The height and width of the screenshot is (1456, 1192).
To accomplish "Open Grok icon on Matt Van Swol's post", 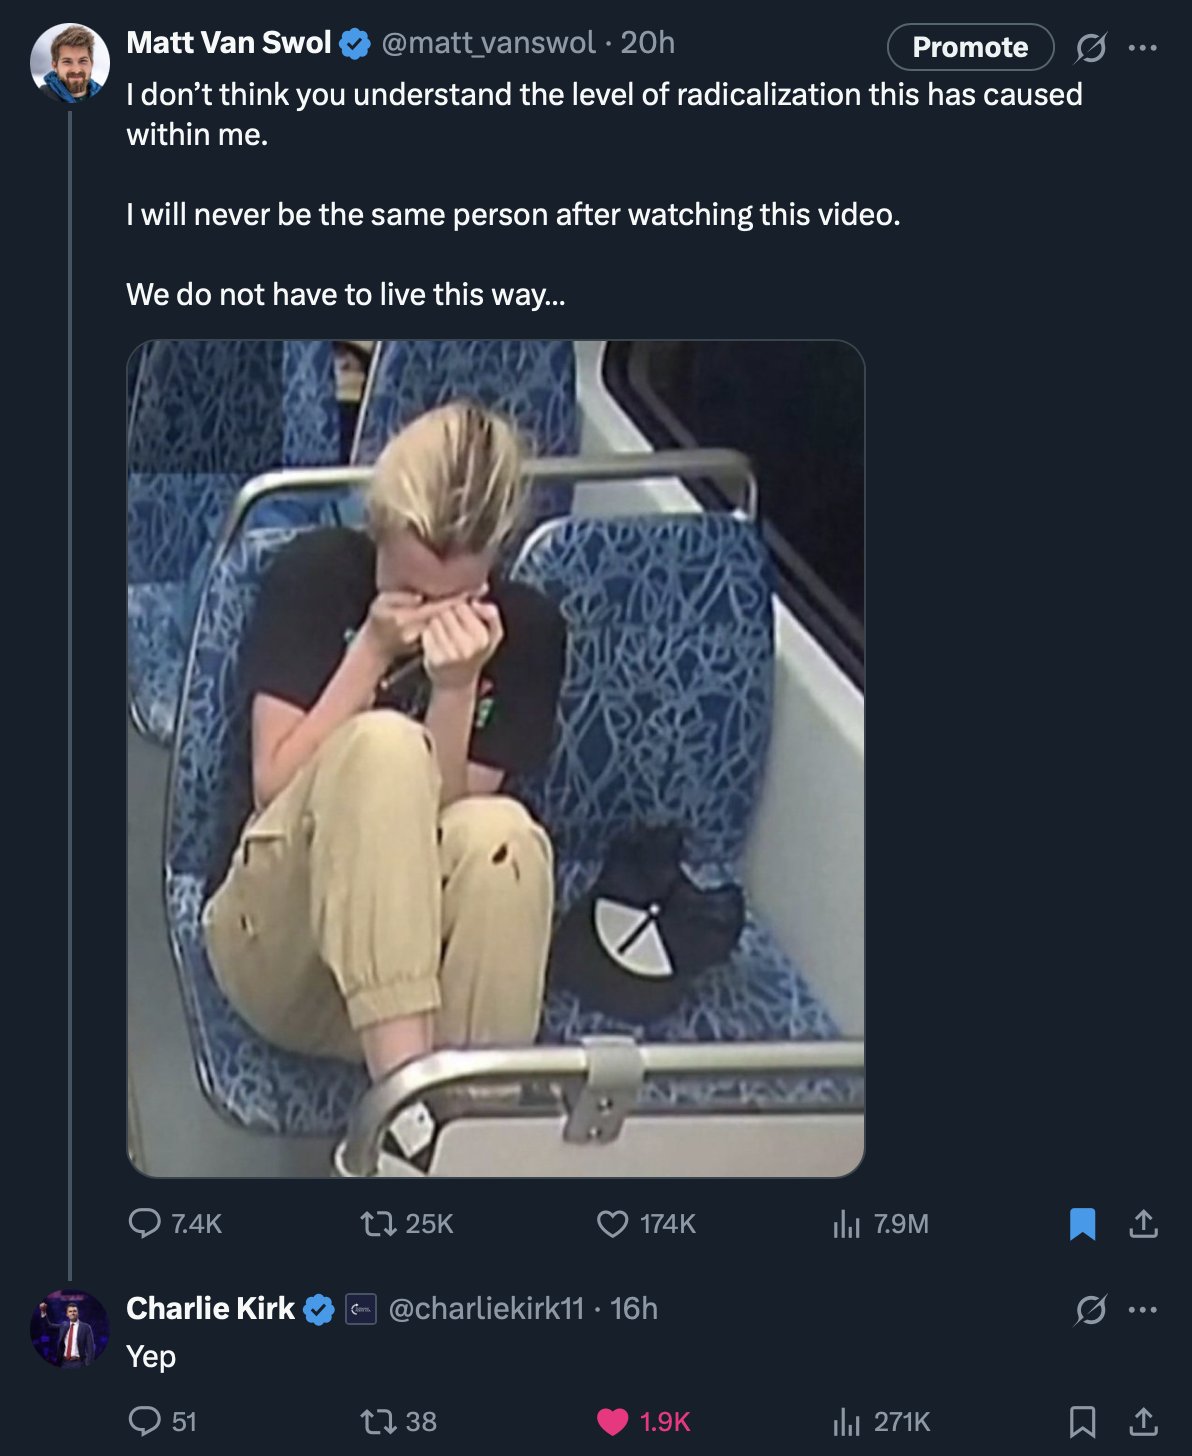I will click(1090, 47).
